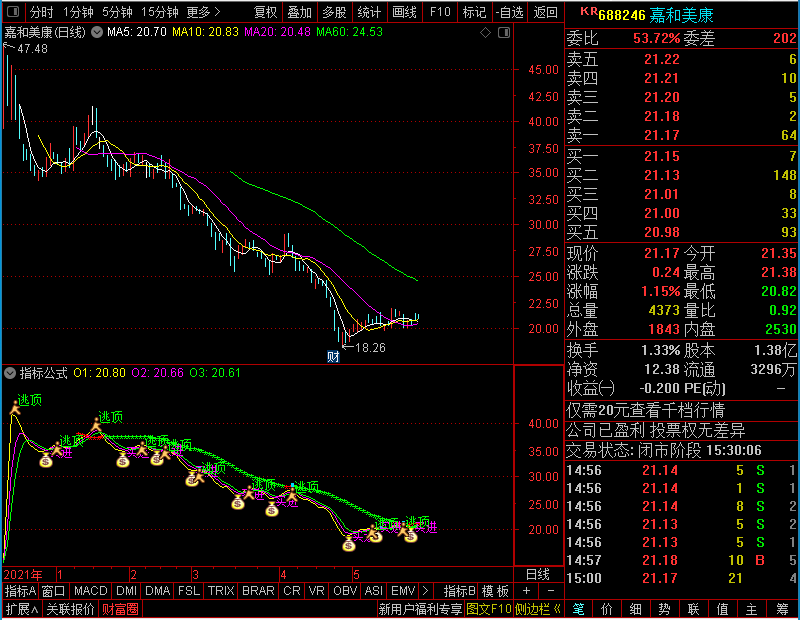Click the 窗口 window tab
This screenshot has height=620, width=800.
[x=54, y=591]
